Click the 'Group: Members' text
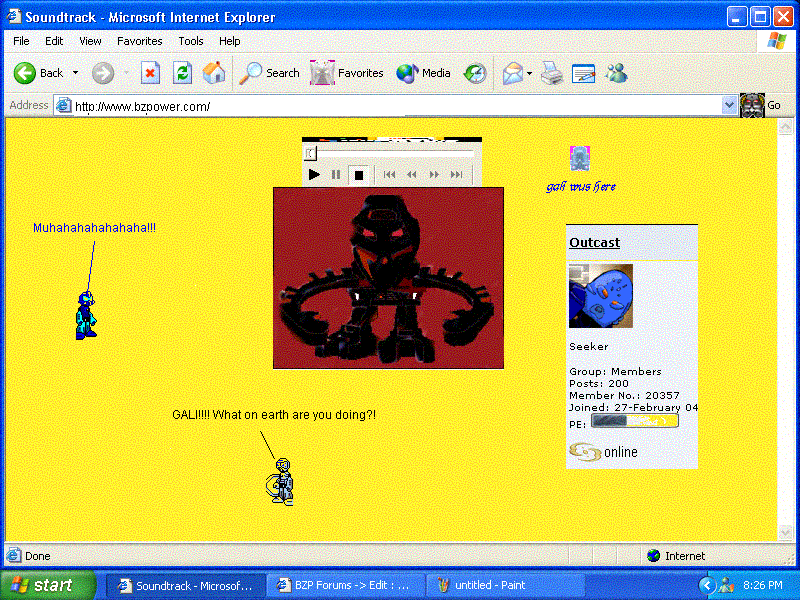Screen dimensions: 800x600 615,371
